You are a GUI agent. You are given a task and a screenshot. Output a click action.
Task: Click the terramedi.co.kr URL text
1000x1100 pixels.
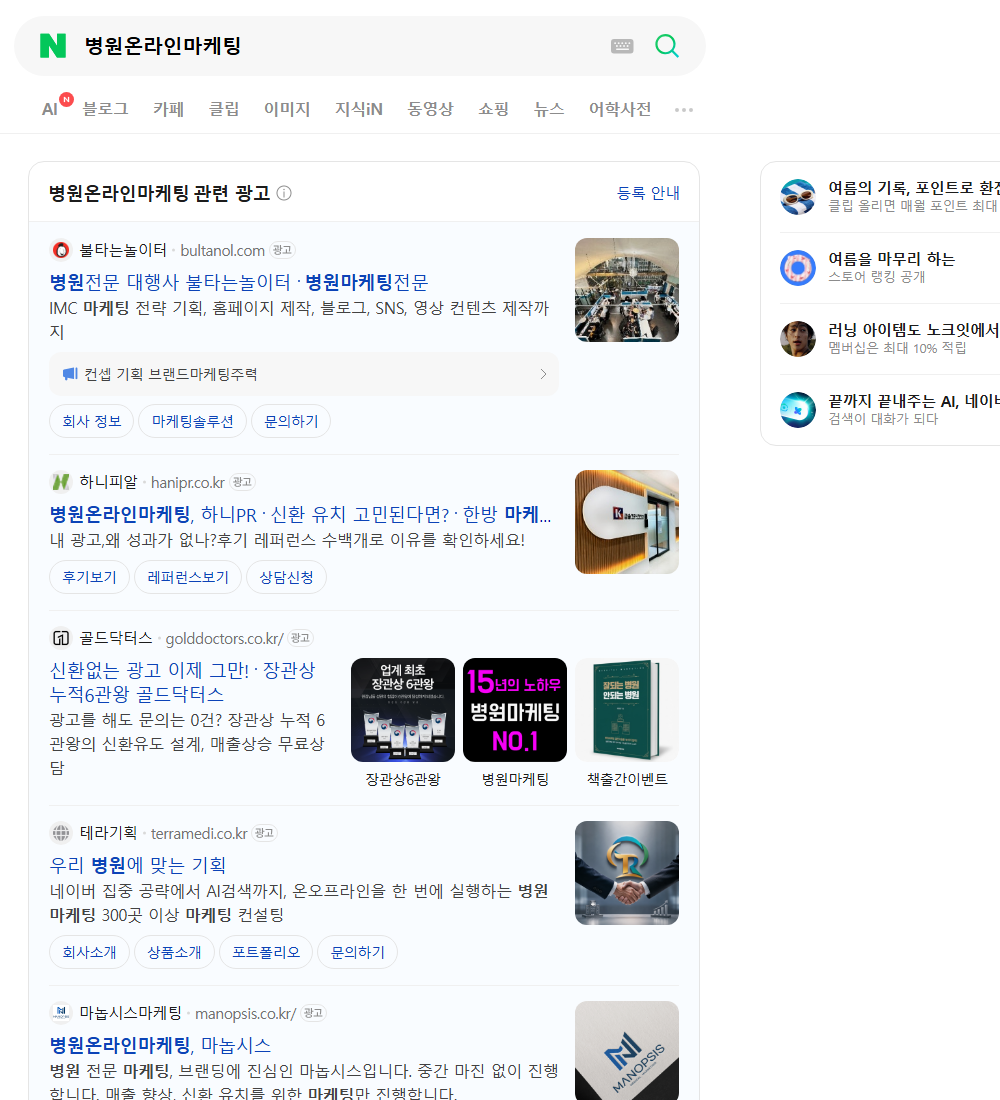coord(199,833)
